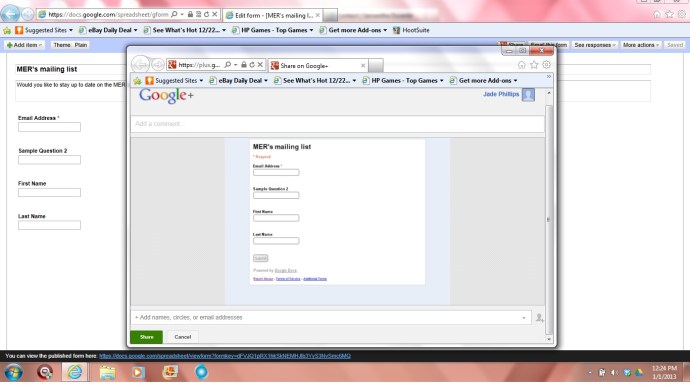Click the green Share button
This screenshot has height=387, width=690.
(x=147, y=337)
